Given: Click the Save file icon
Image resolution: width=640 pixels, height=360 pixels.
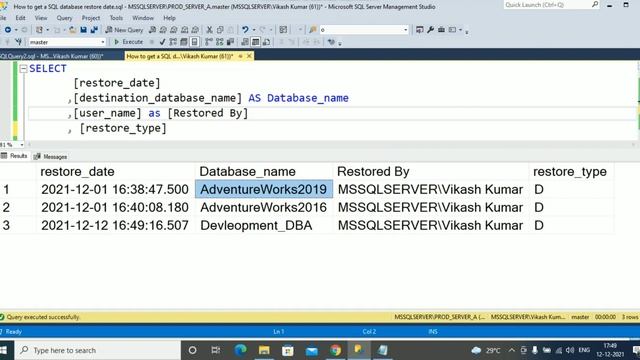Looking at the screenshot, I should click(83, 30).
